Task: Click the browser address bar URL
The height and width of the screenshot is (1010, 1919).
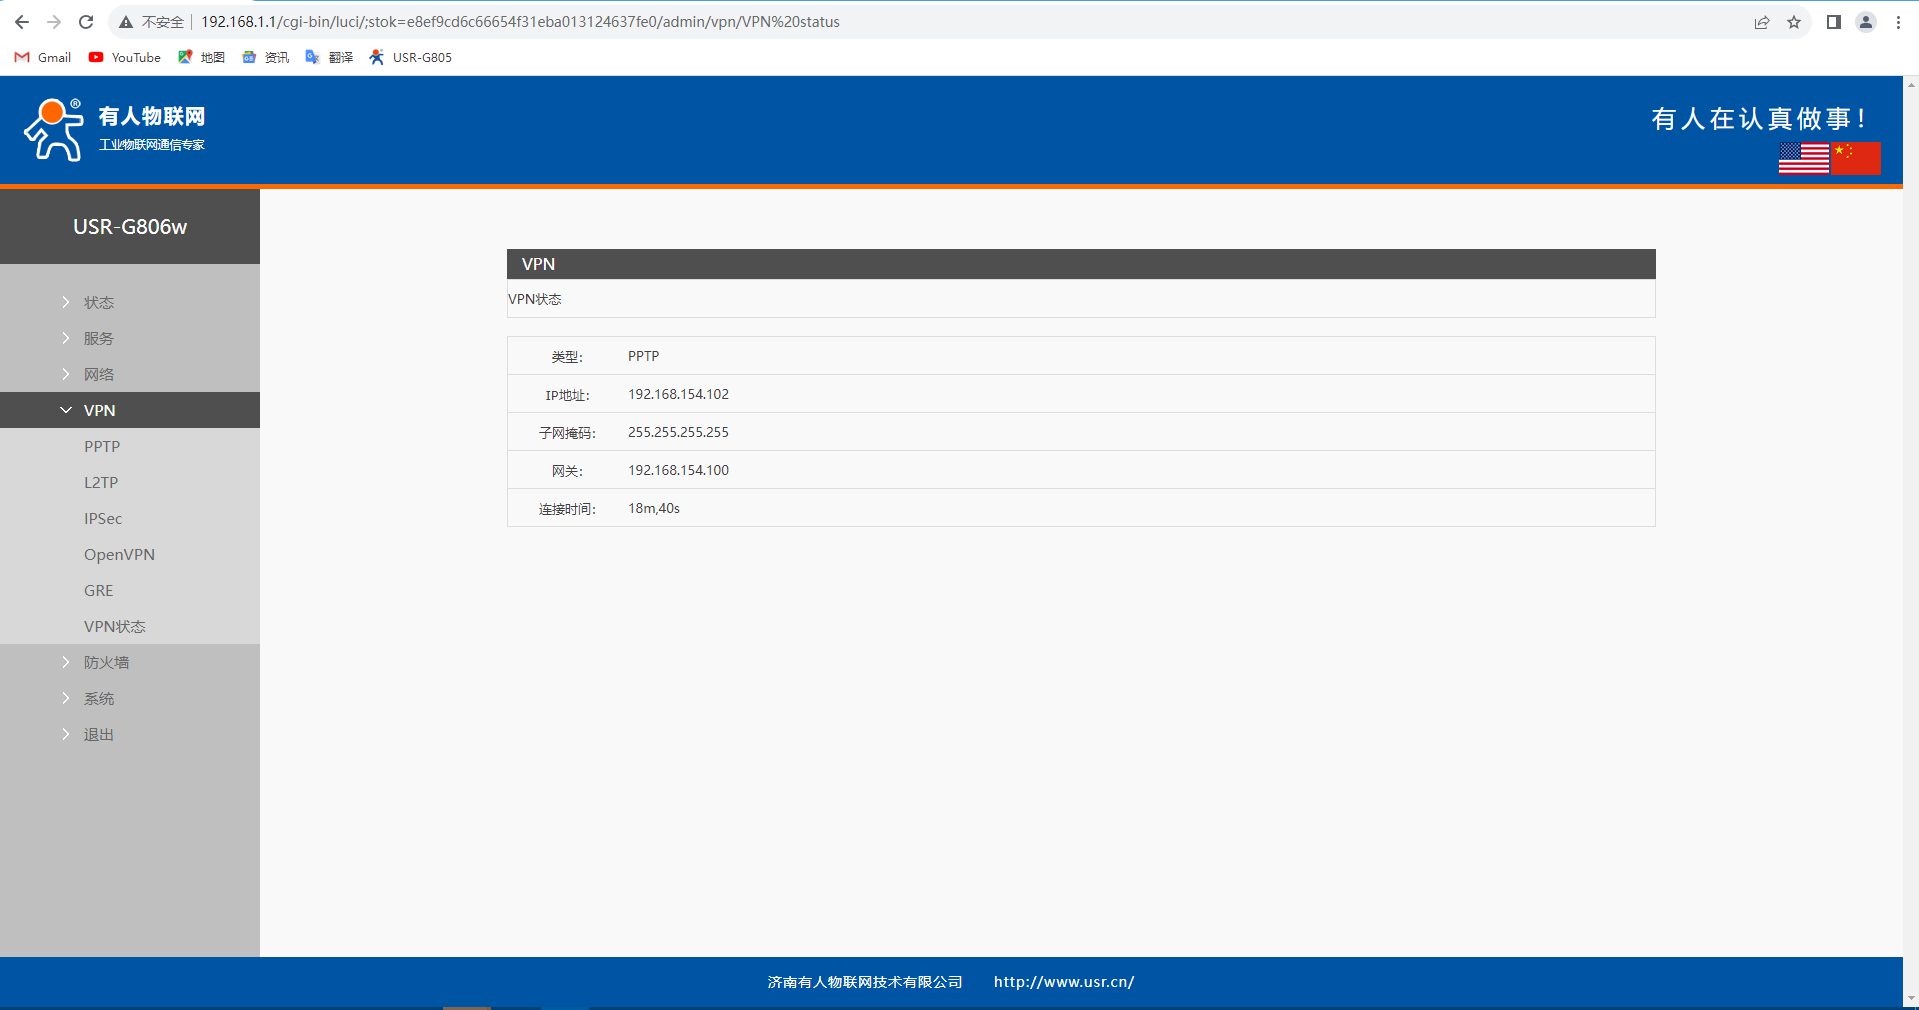Action: coord(520,22)
